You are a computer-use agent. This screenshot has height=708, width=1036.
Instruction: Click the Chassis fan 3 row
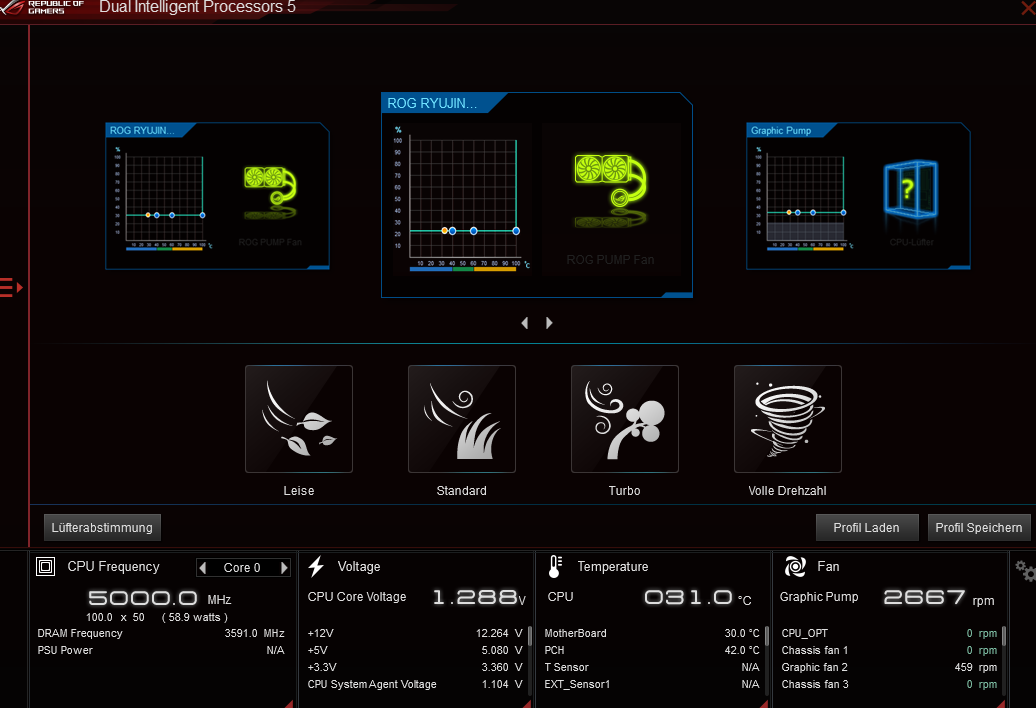[889, 684]
